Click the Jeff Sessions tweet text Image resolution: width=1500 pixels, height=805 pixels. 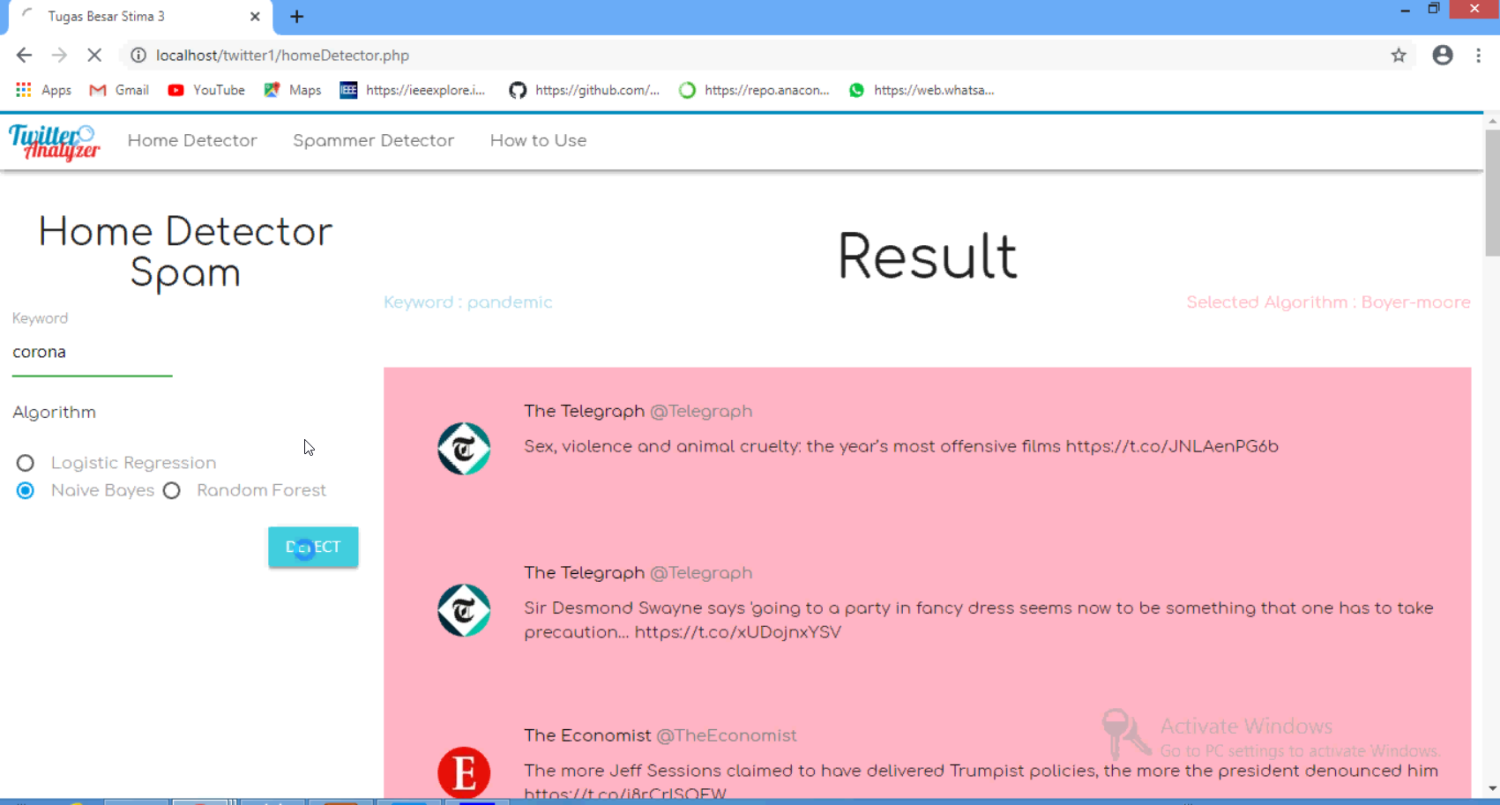coord(981,782)
